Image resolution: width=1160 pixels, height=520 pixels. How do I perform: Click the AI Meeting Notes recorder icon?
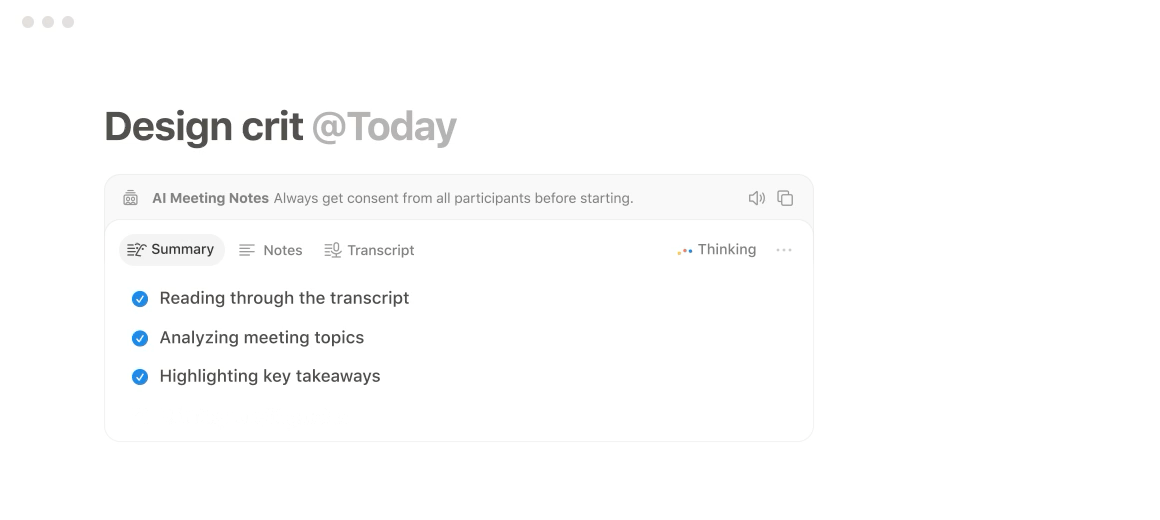click(130, 197)
